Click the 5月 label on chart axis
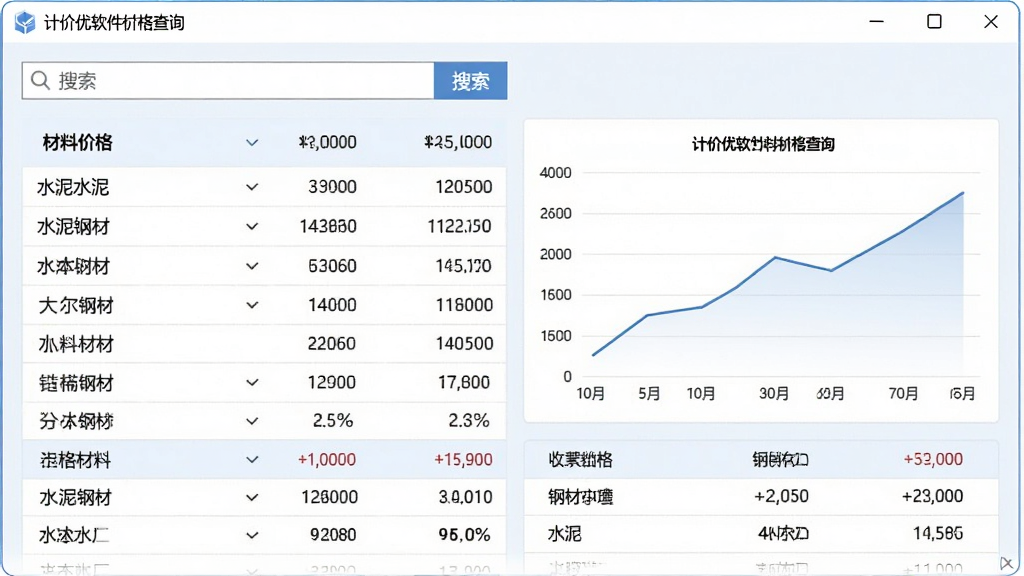Image resolution: width=1024 pixels, height=576 pixels. (x=649, y=394)
